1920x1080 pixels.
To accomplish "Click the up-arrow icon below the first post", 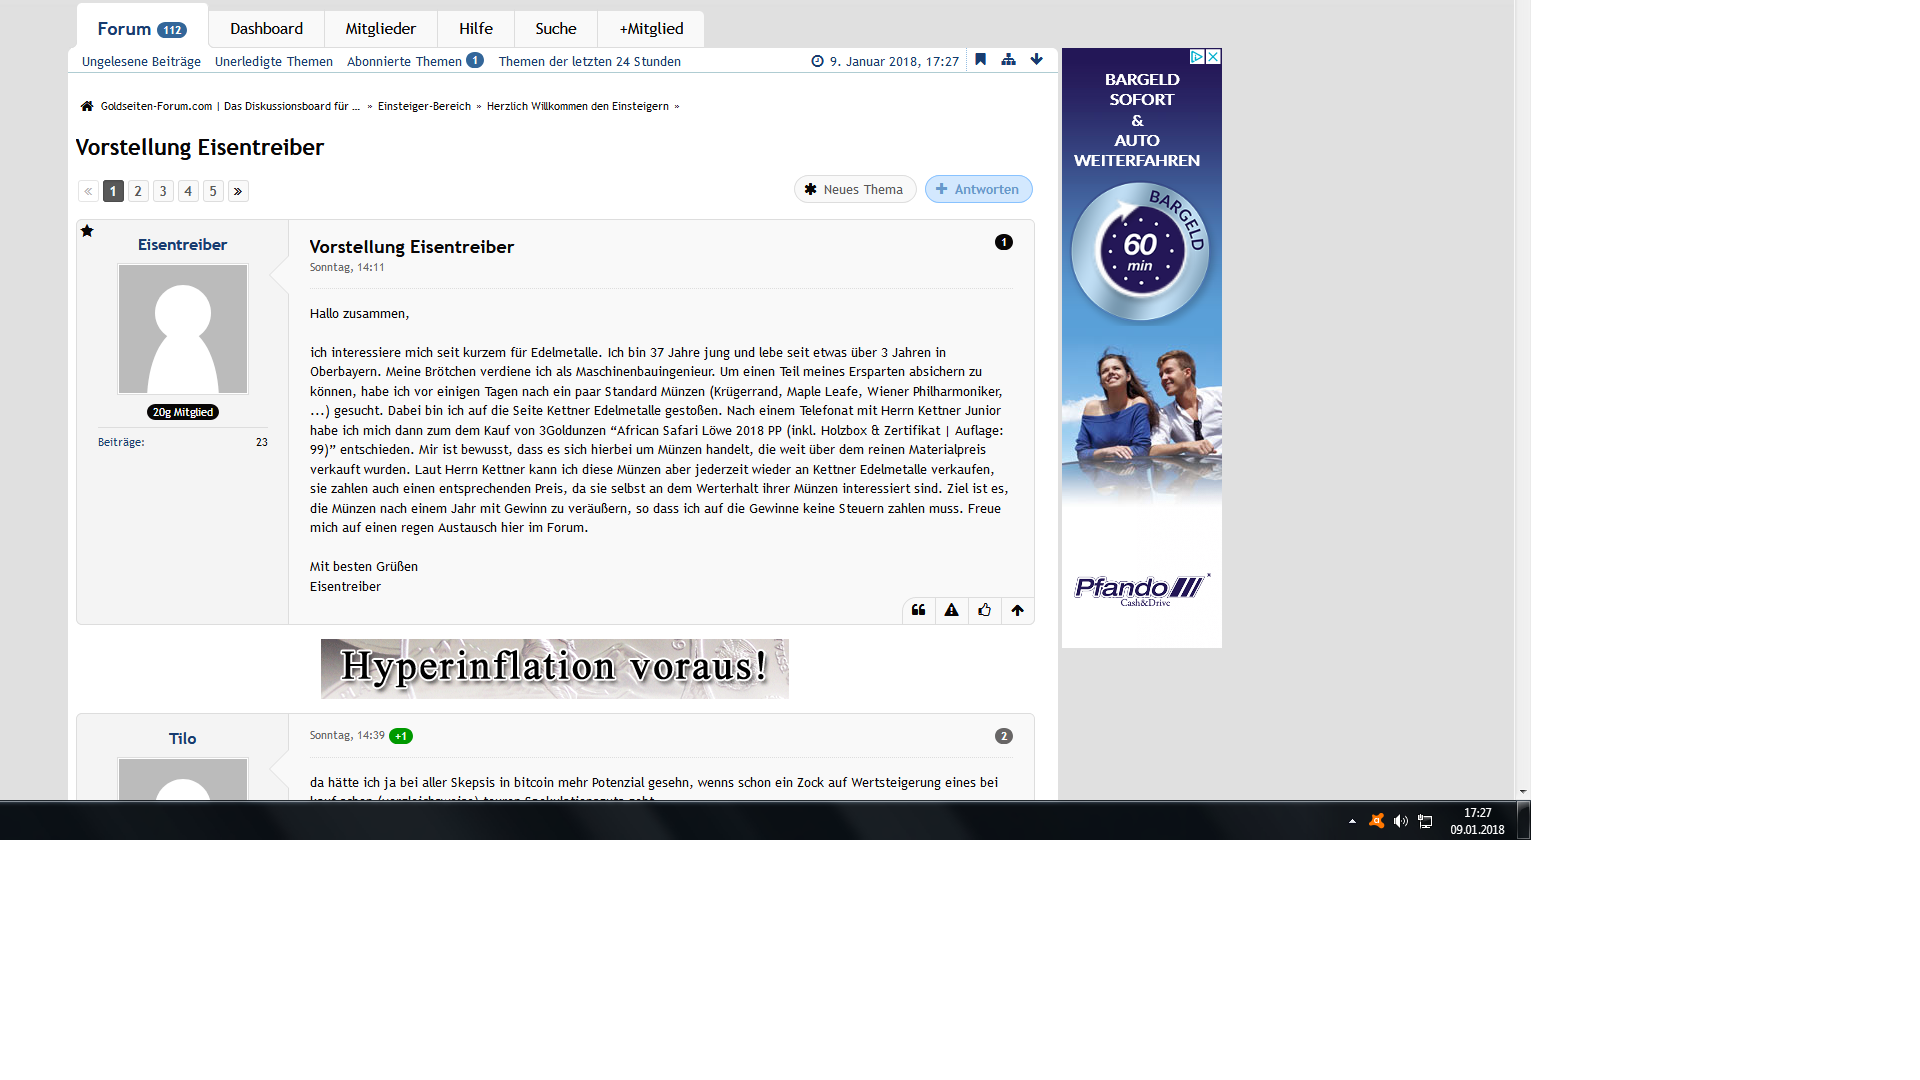I will pos(1017,610).
